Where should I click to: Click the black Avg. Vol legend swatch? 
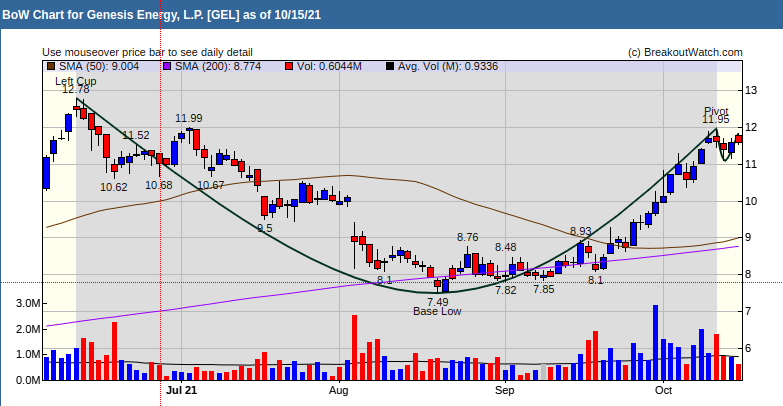(x=390, y=66)
